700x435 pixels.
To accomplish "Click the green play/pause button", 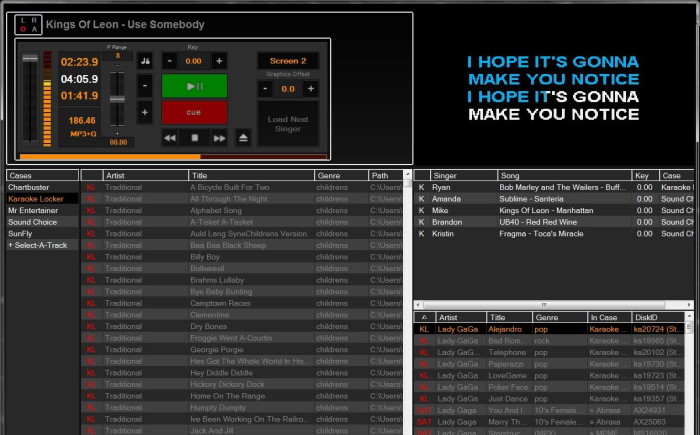I will coord(194,86).
